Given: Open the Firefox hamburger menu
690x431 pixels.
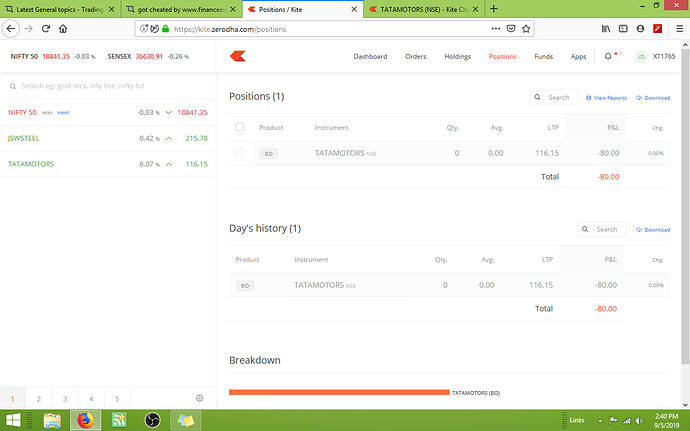Looking at the screenshot, I should point(679,29).
